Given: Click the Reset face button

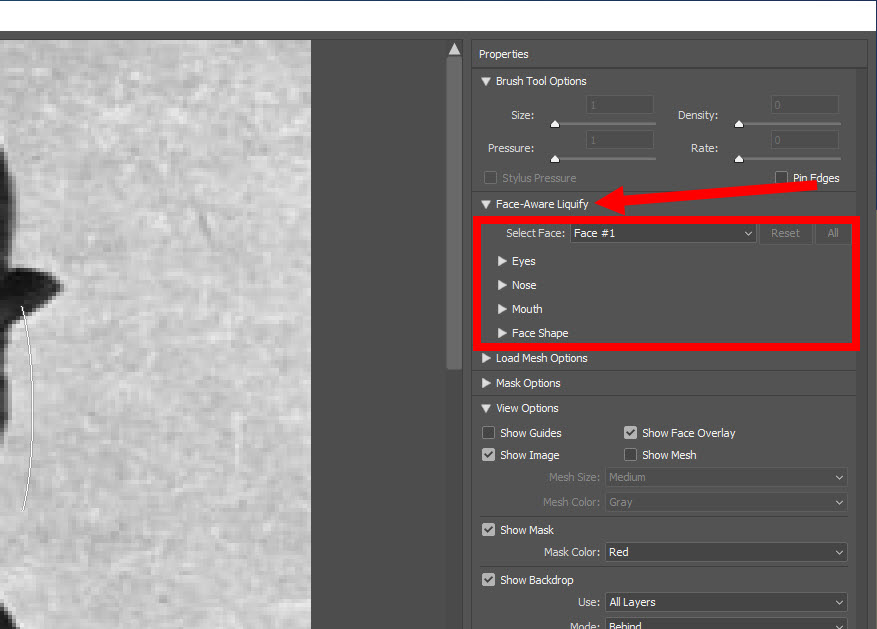Looking at the screenshot, I should [x=785, y=233].
